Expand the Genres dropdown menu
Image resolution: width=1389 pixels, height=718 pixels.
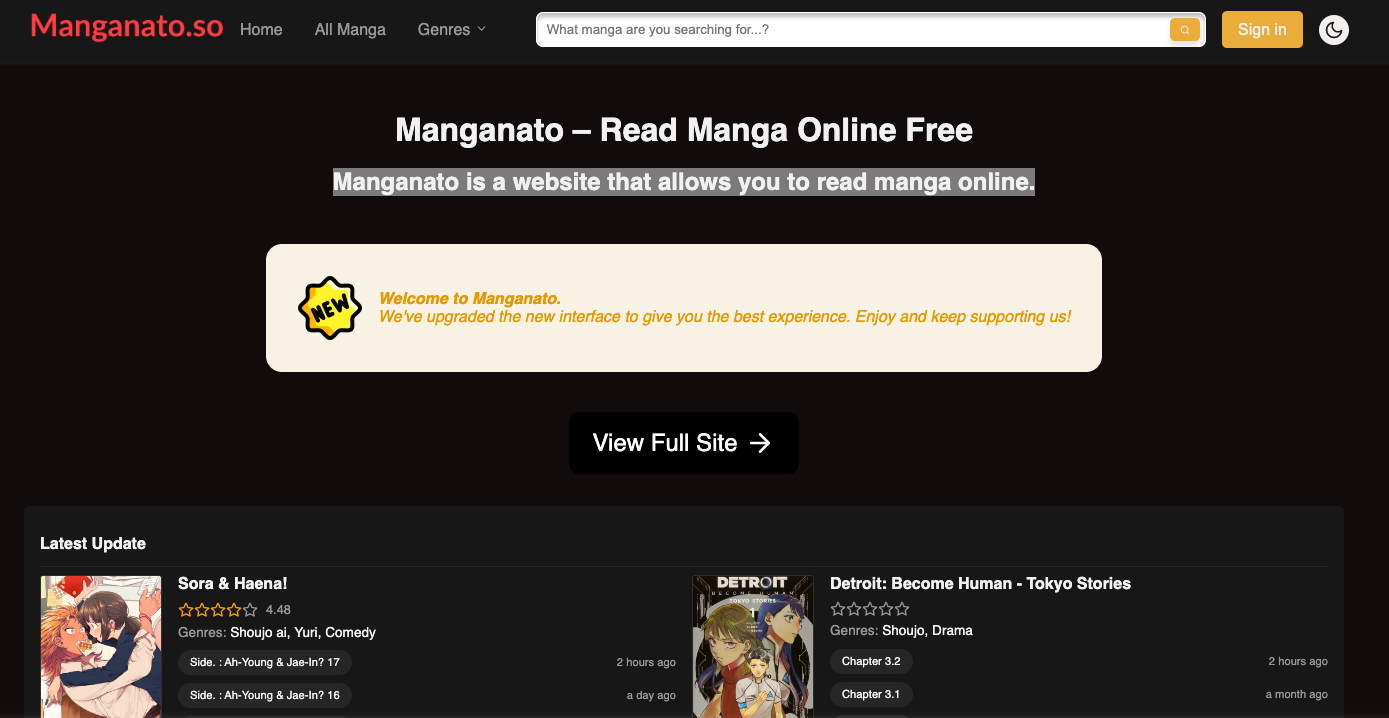(x=451, y=30)
